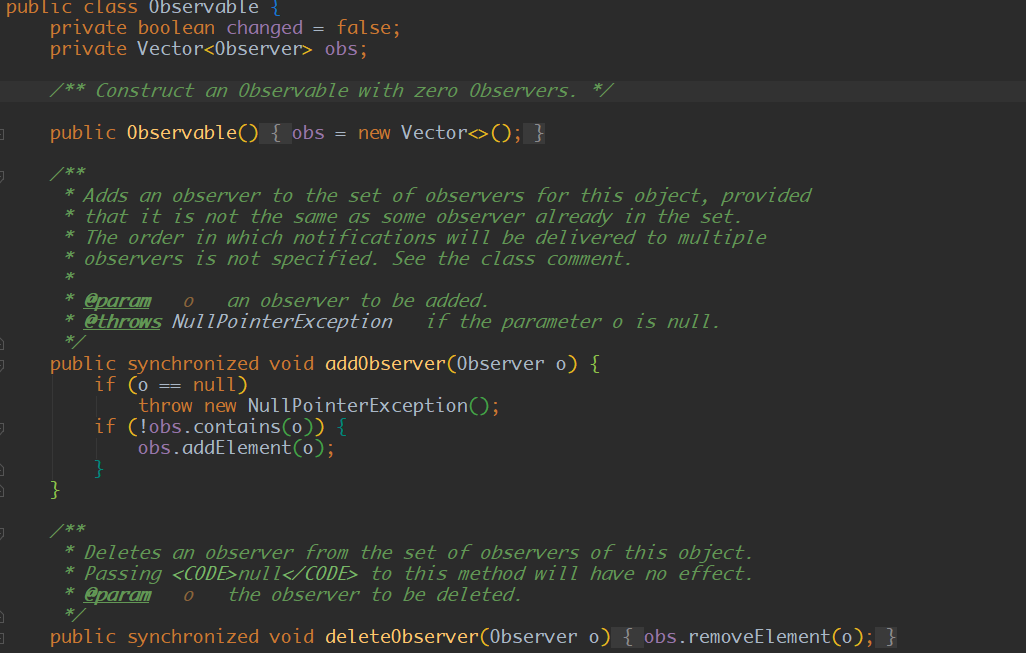Click comment line 'The order in which notifications'

[x=425, y=238]
